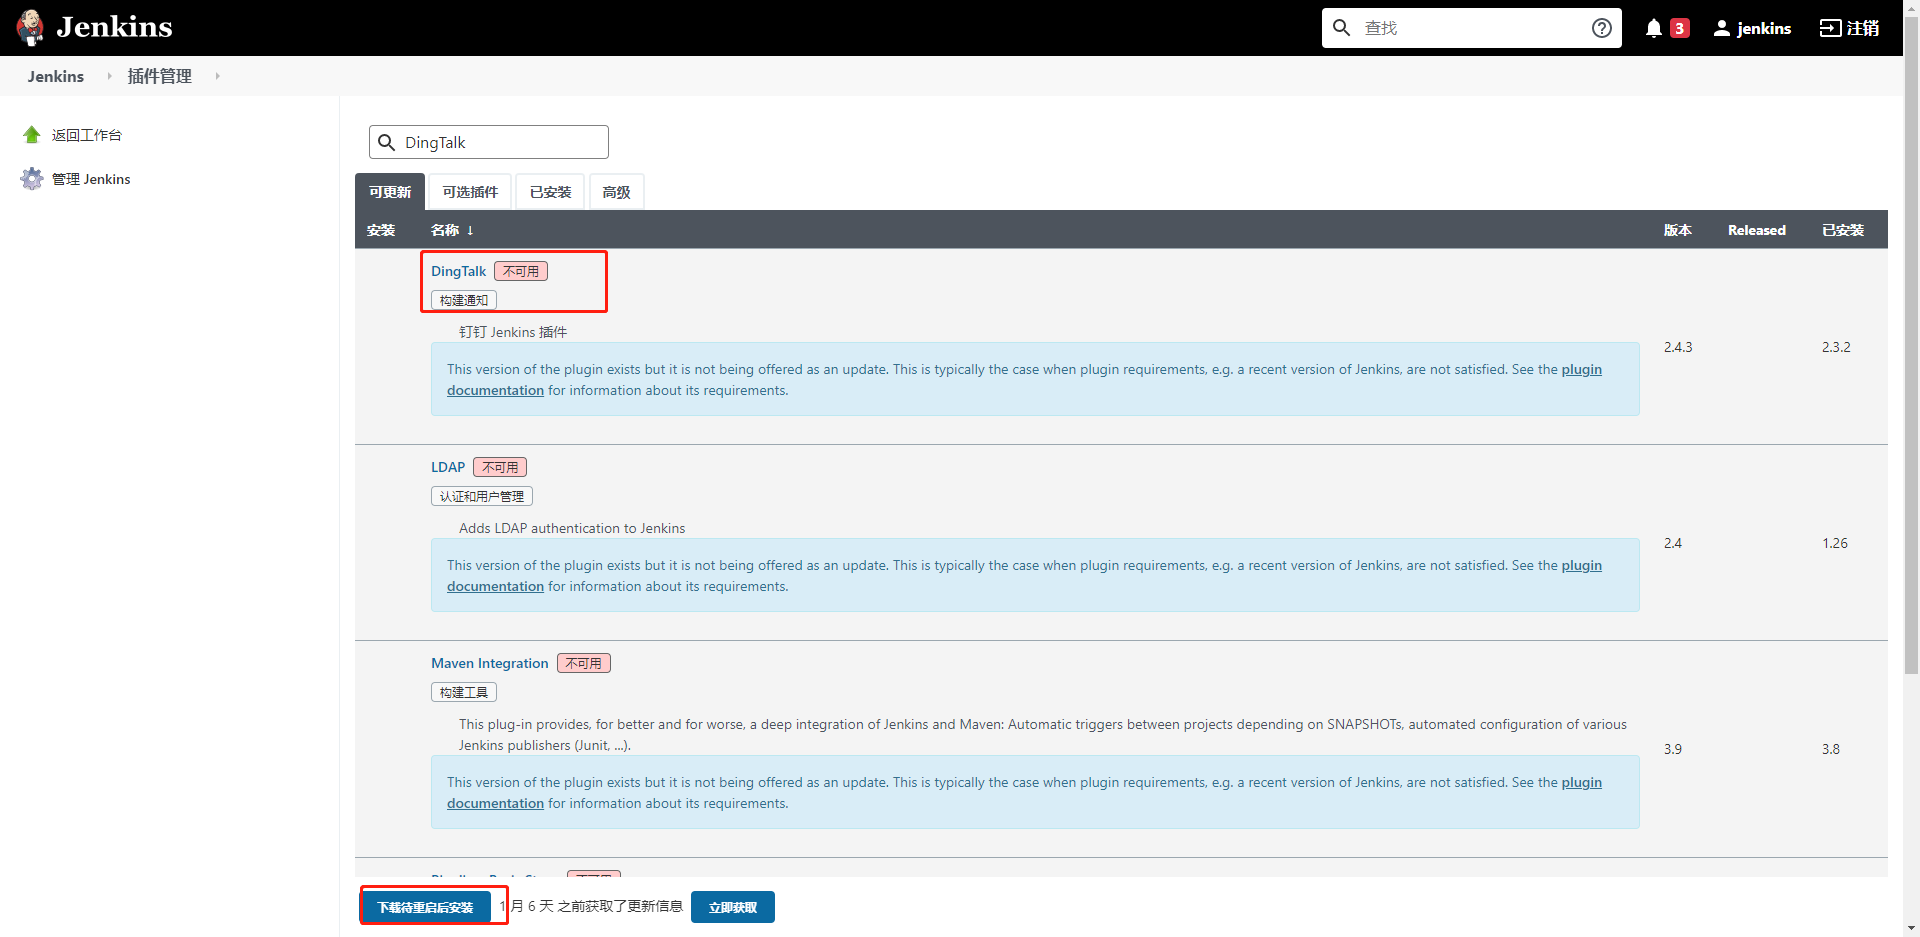Screen dimensions: 1920x937
Task: Click the logout arrow icon
Action: pos(1830,28)
